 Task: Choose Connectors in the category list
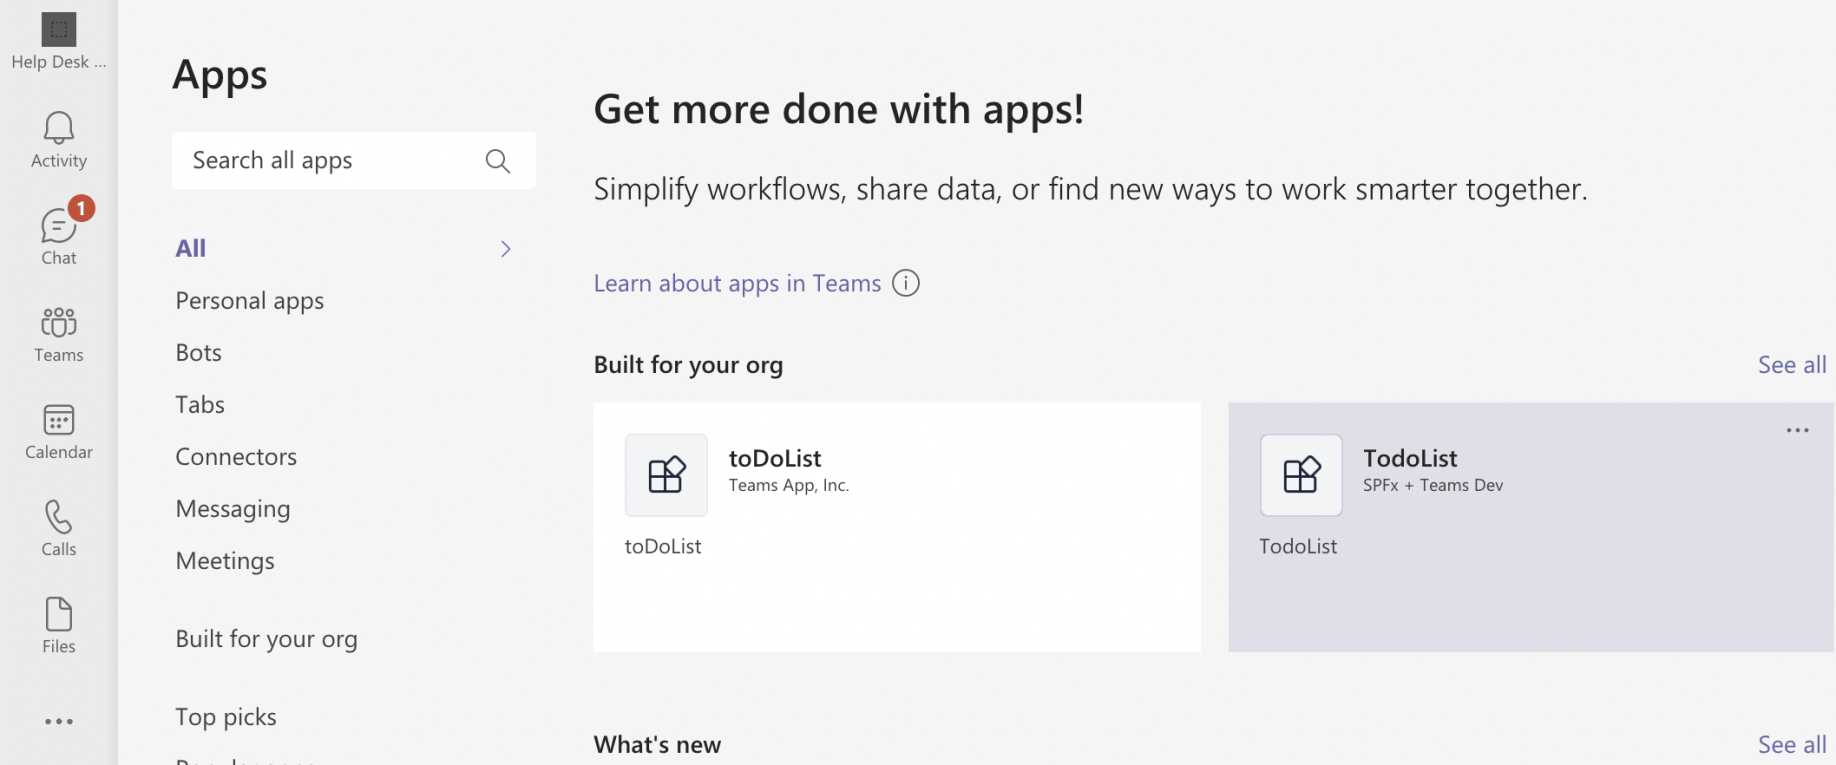(x=236, y=457)
